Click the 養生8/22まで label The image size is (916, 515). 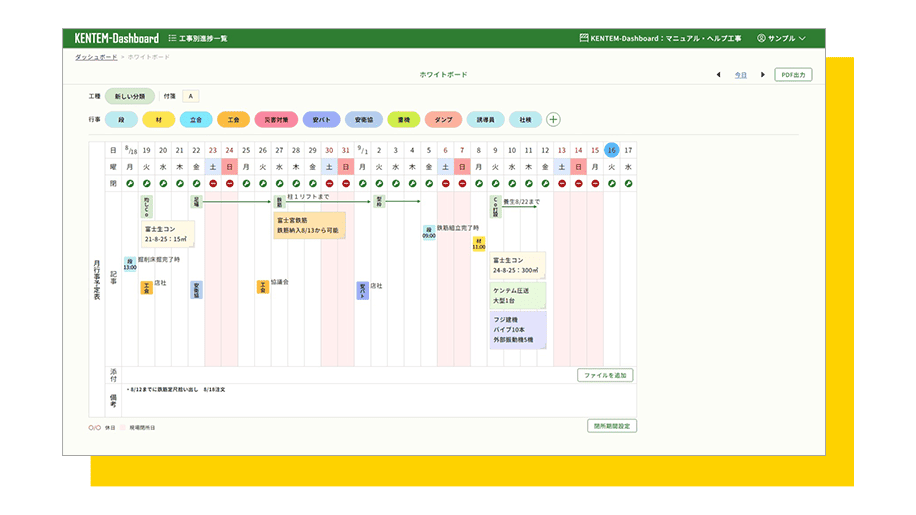(521, 201)
